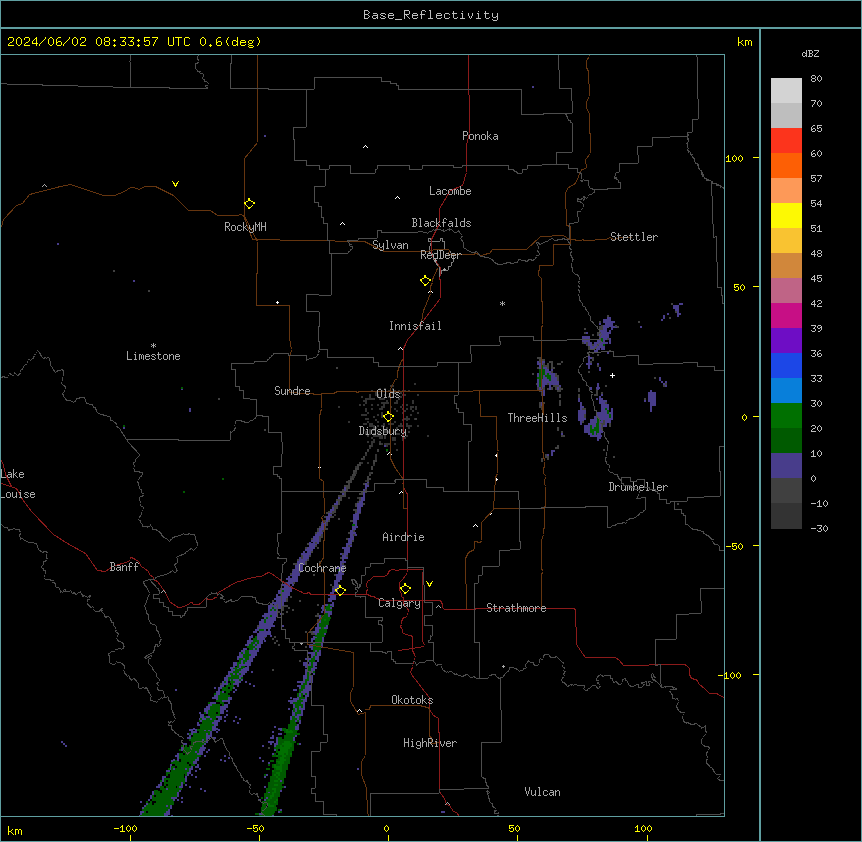Click the Cochrane label
This screenshot has width=862, height=842.
[322, 568]
